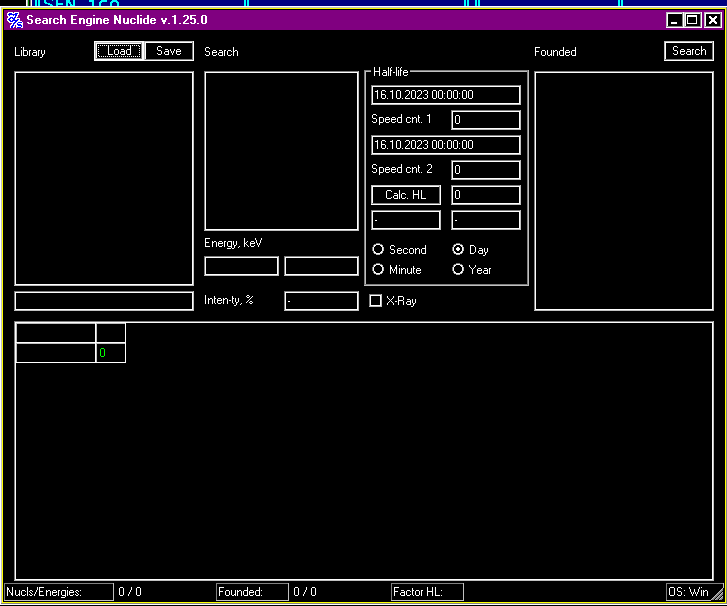
Task: Click the Calc. HL button
Action: coord(405,195)
